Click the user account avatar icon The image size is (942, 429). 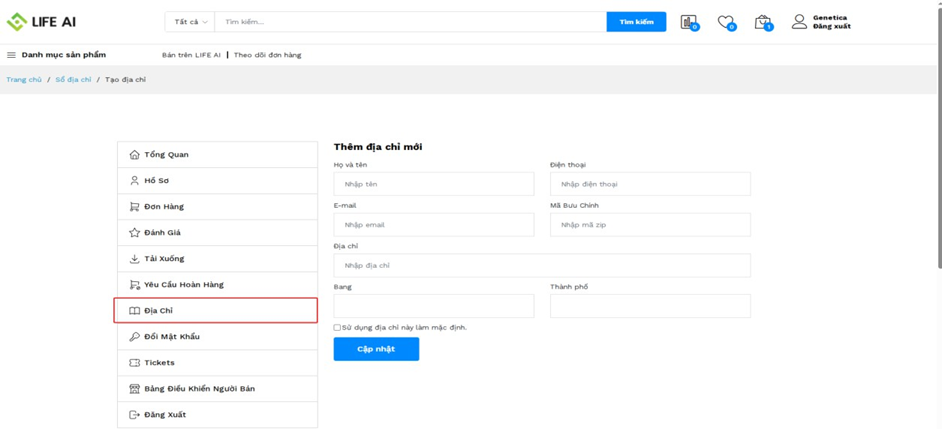click(x=799, y=21)
